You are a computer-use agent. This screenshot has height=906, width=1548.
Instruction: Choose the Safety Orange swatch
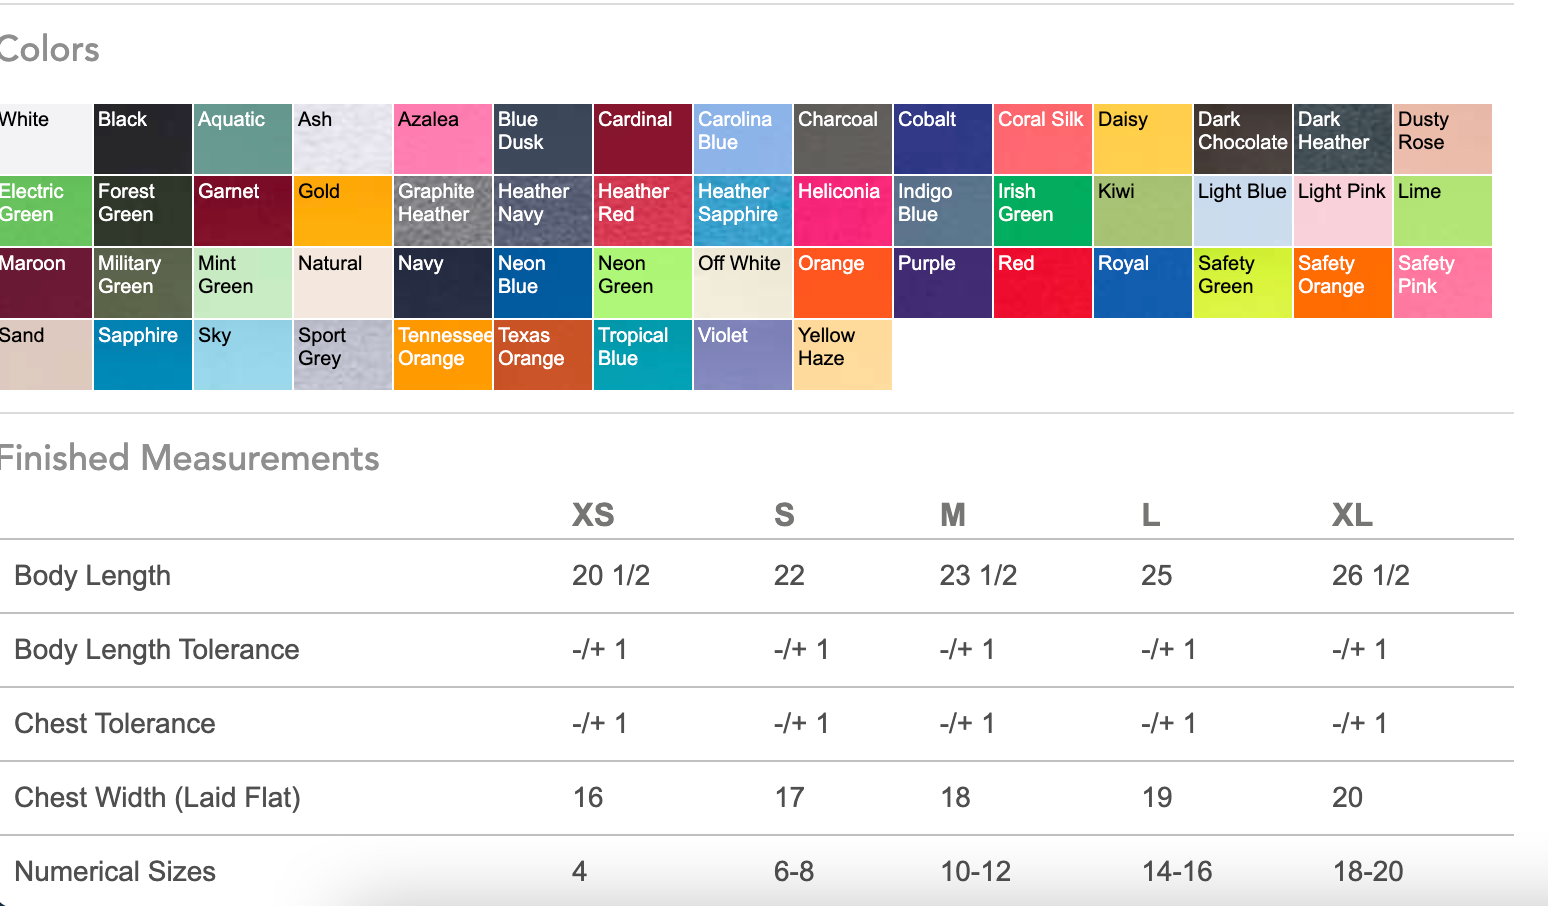pyautogui.click(x=1343, y=283)
